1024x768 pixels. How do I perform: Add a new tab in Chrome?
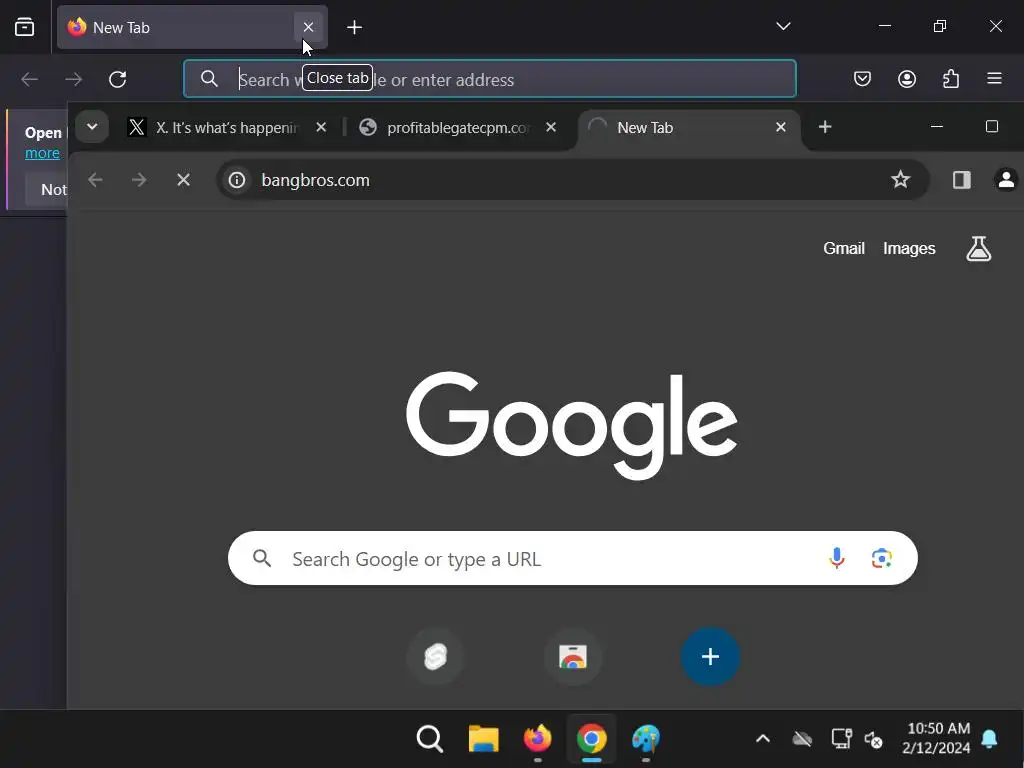coord(825,127)
